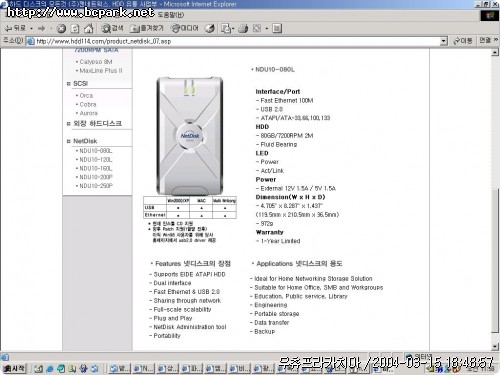The width and height of the screenshot is (500, 375).
Task: Click the page scrollbar down arrow
Action: [x=495, y=347]
